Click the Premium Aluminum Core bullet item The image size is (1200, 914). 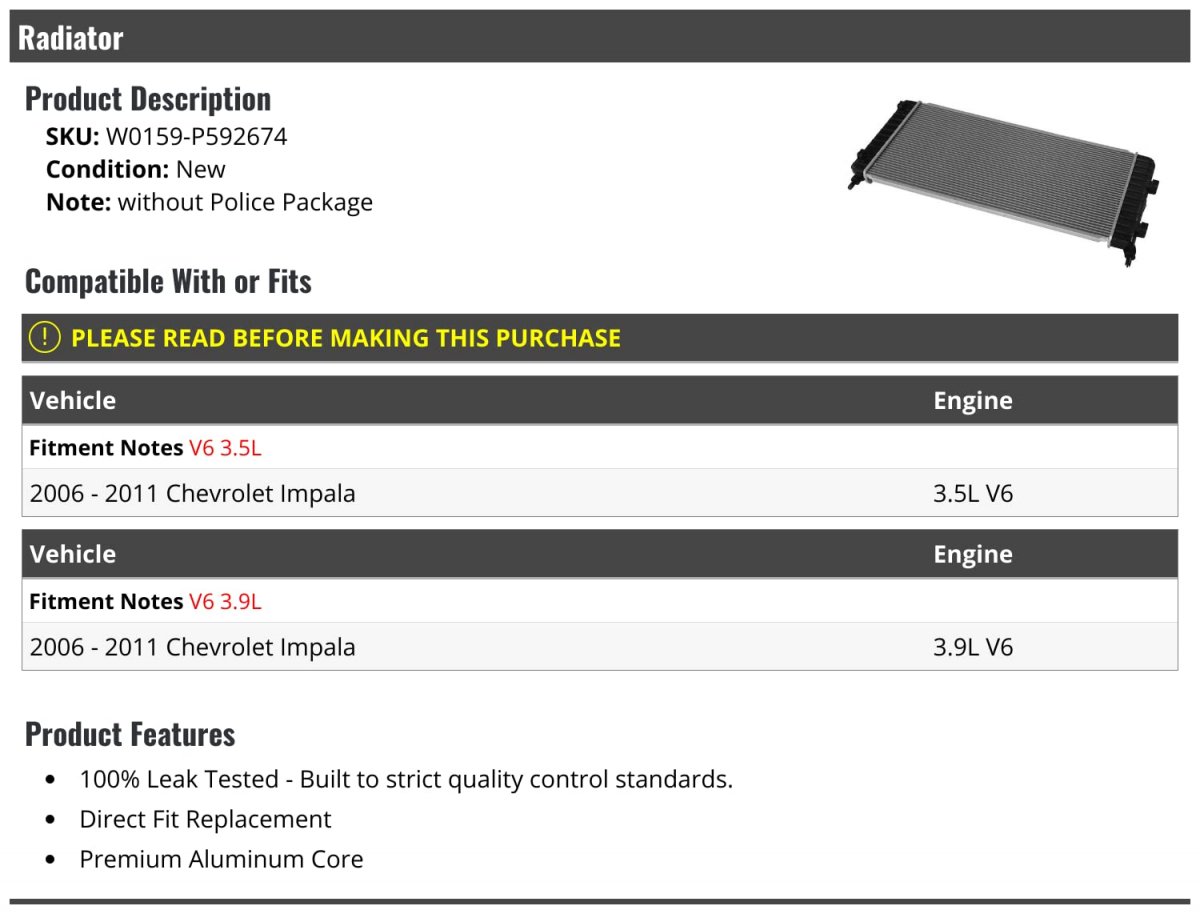coord(221,859)
